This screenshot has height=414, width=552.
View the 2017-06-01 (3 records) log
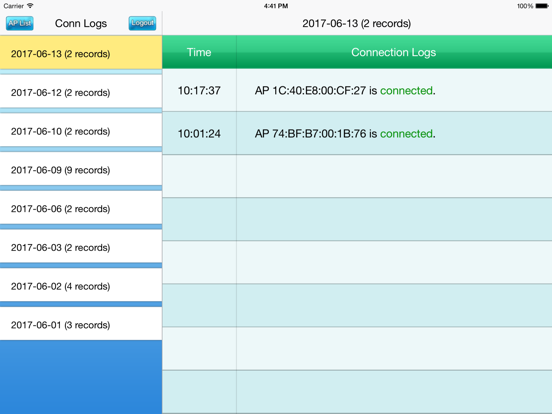(x=81, y=324)
